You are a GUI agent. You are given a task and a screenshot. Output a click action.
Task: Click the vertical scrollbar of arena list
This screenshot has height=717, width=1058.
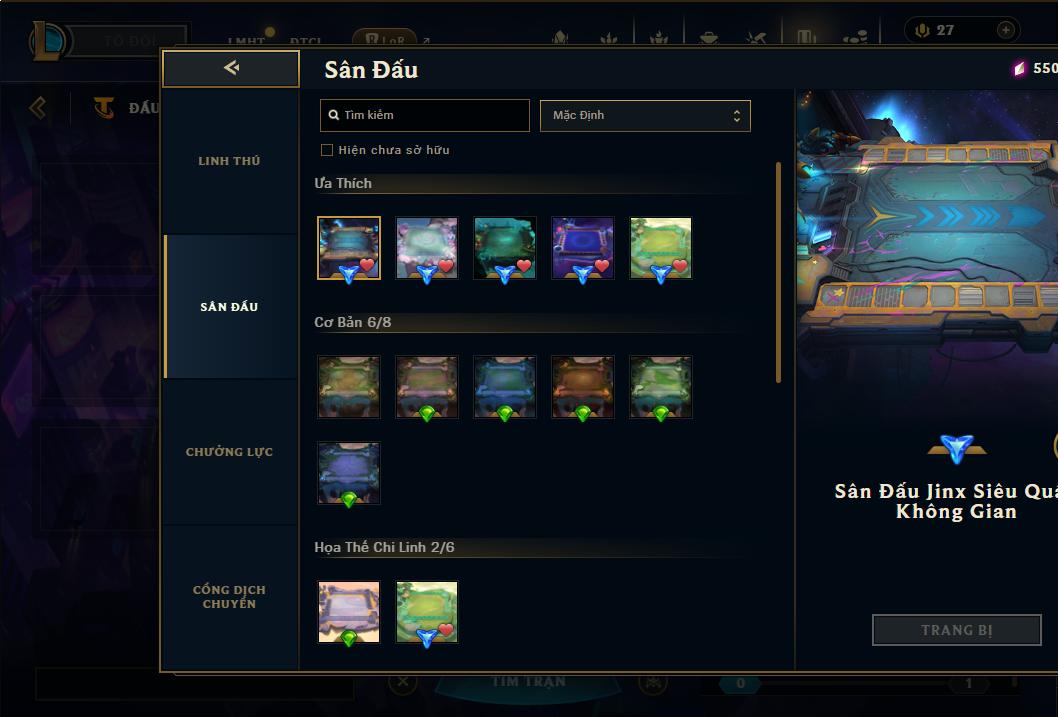pyautogui.click(x=778, y=273)
